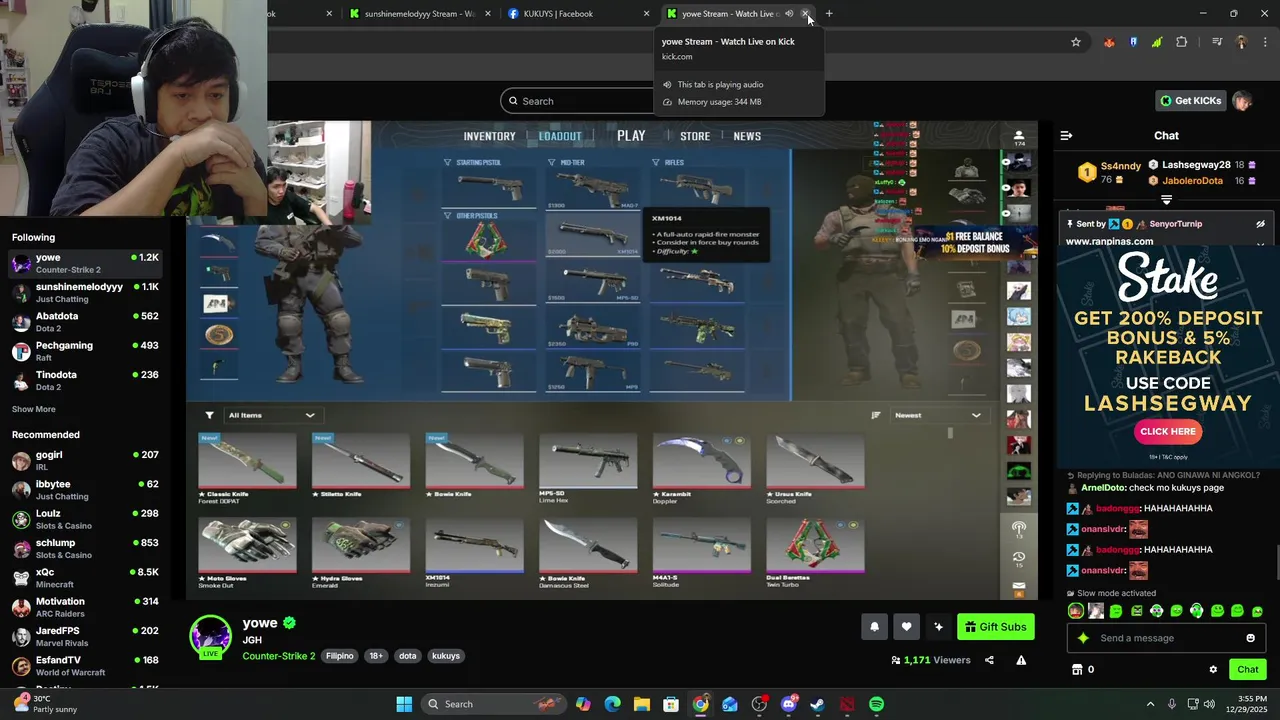Open the gogirl recommended channel

[x=84, y=460]
